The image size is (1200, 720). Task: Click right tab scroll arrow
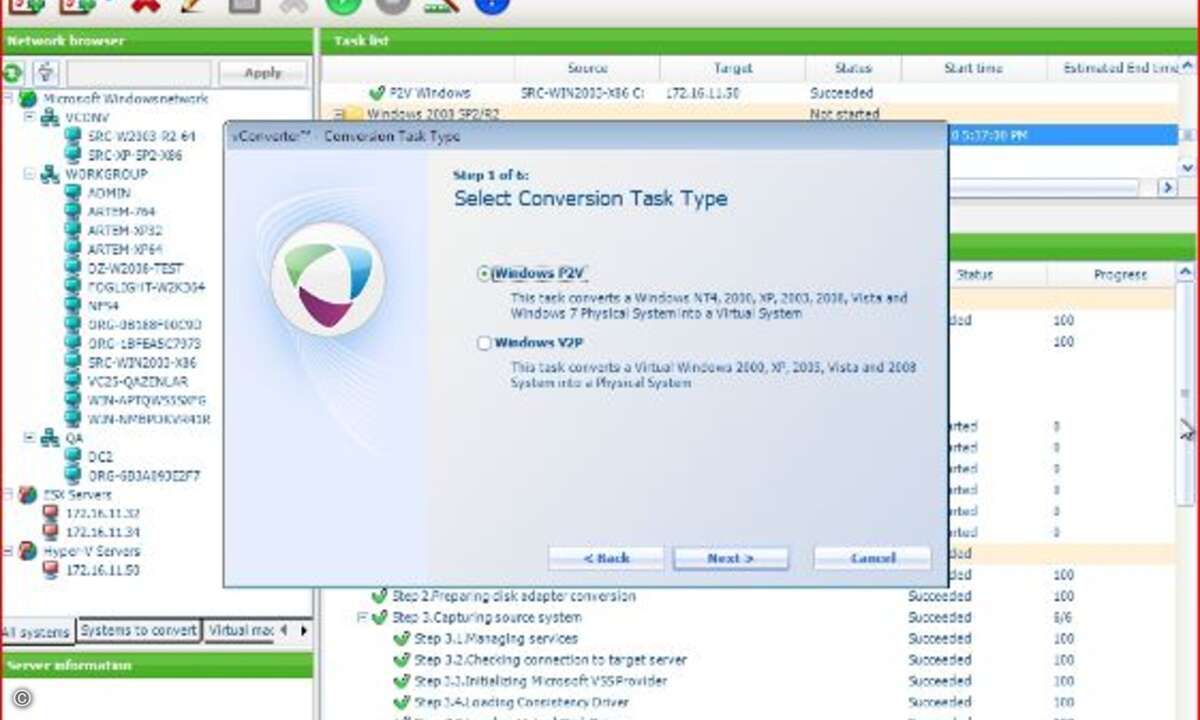(x=302, y=630)
